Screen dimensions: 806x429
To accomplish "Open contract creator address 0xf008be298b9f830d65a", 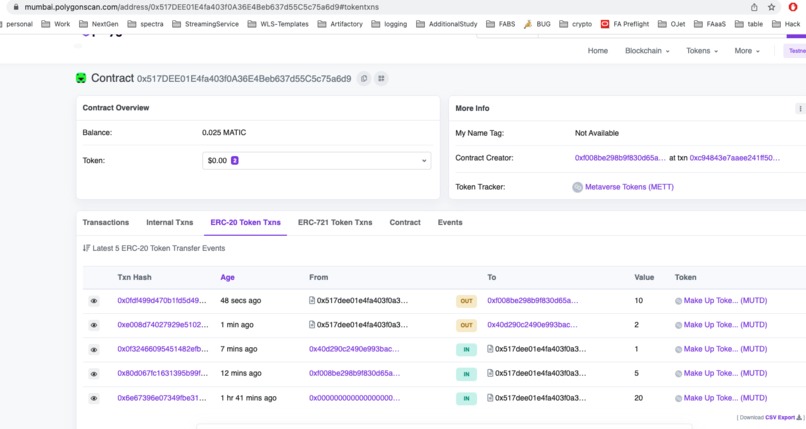I will [x=620, y=158].
